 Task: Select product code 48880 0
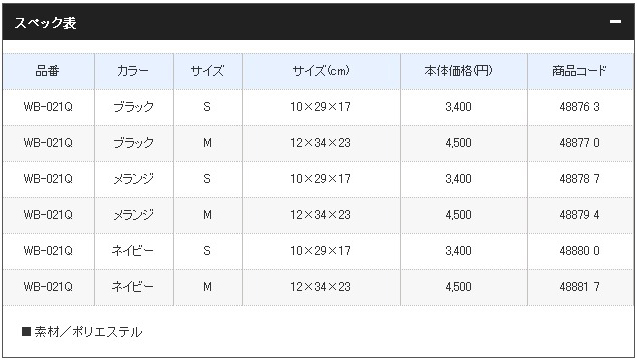(x=579, y=251)
